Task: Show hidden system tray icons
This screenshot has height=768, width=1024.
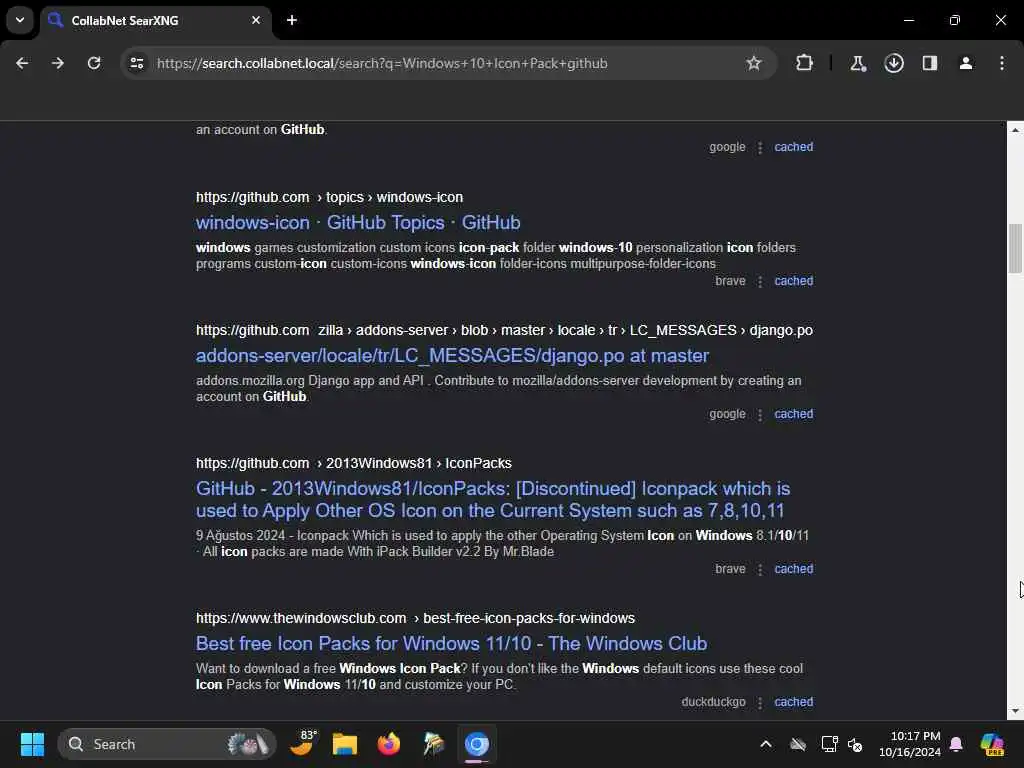Action: 765,744
